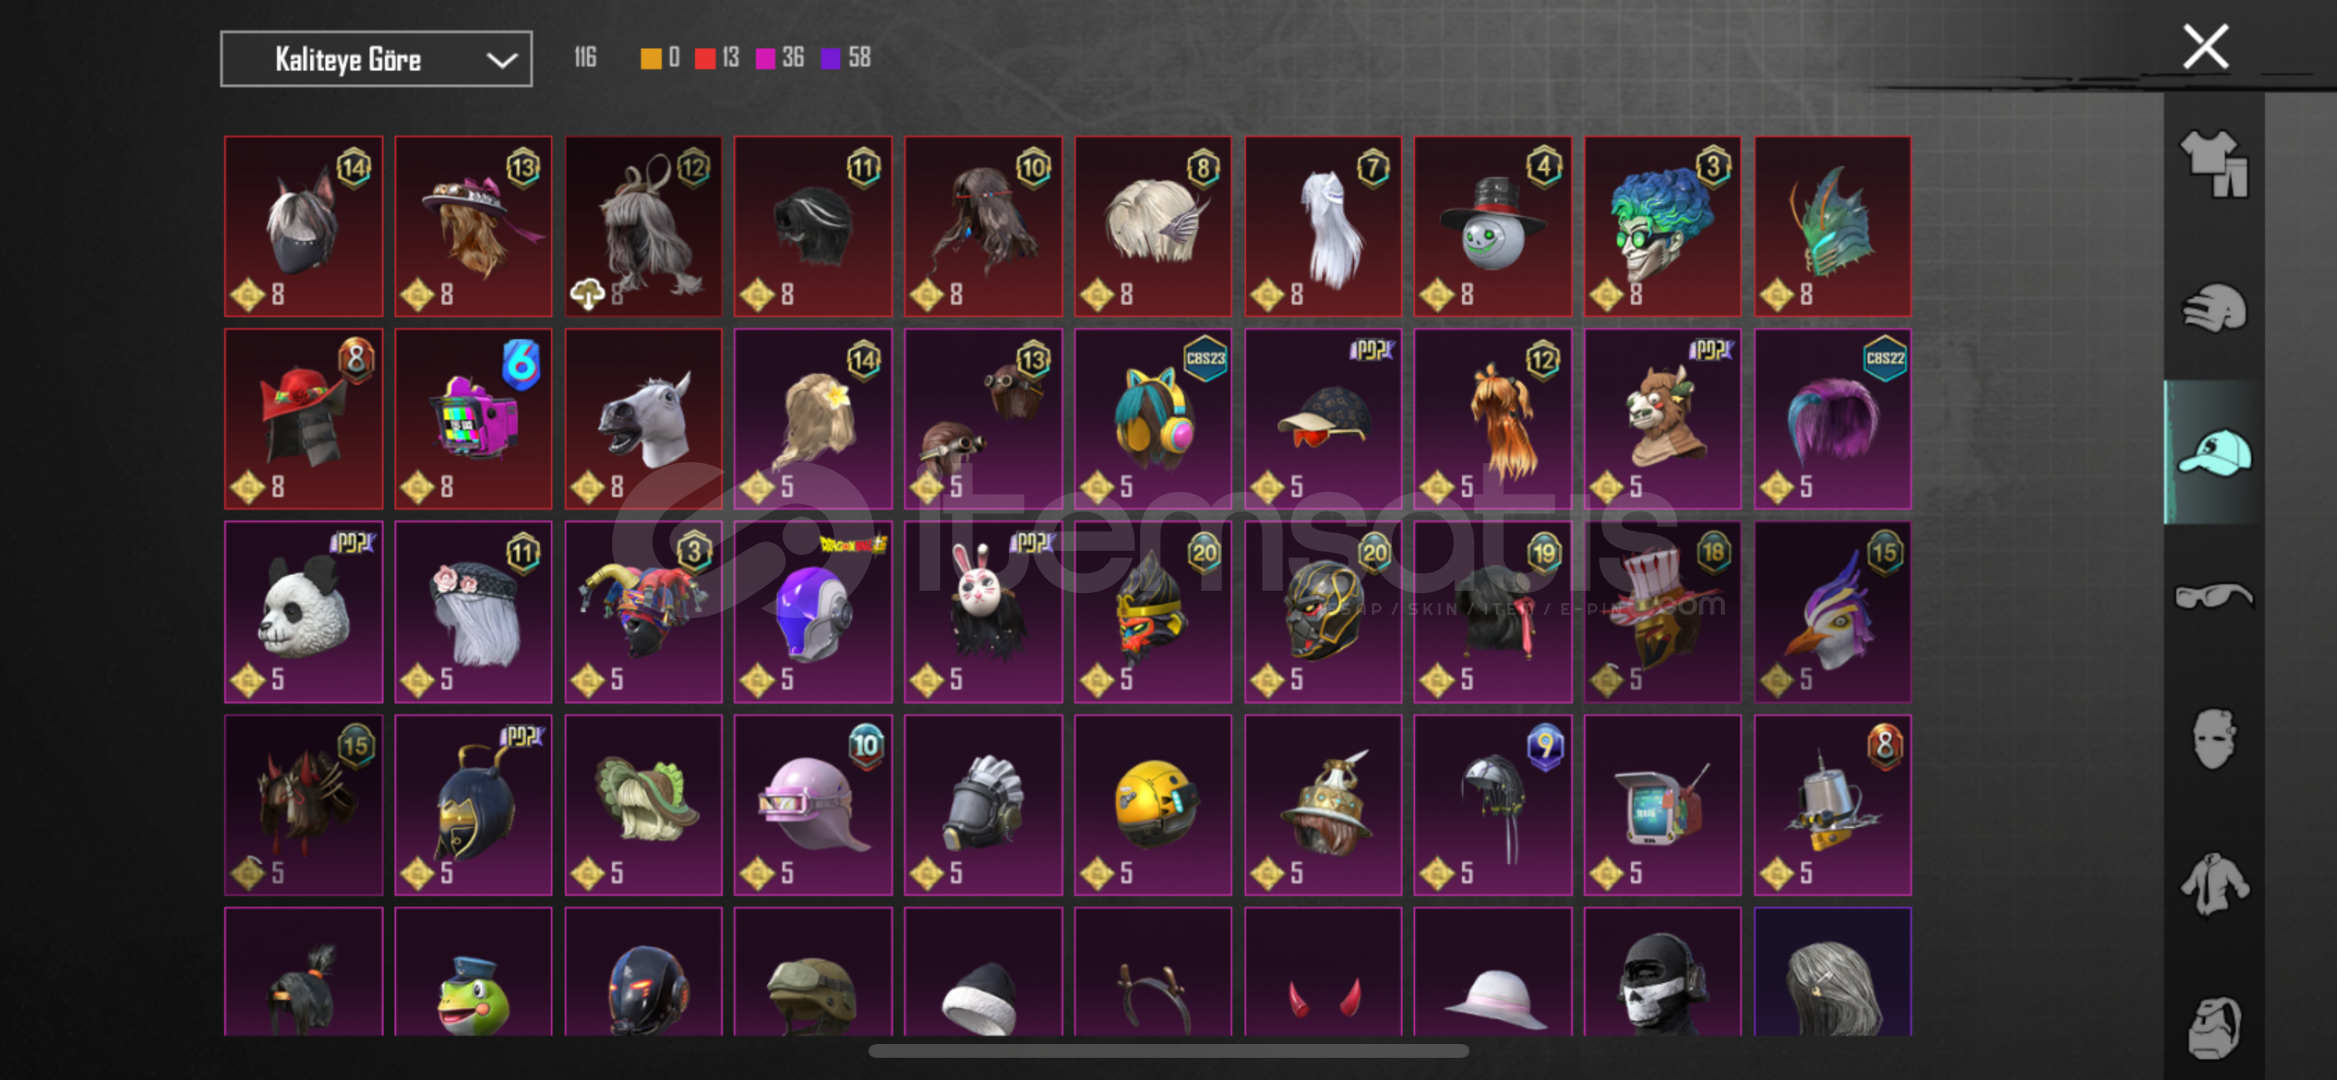Screen dimensions: 2337x1080
Task: Select the white horse head mask
Action: [643, 419]
